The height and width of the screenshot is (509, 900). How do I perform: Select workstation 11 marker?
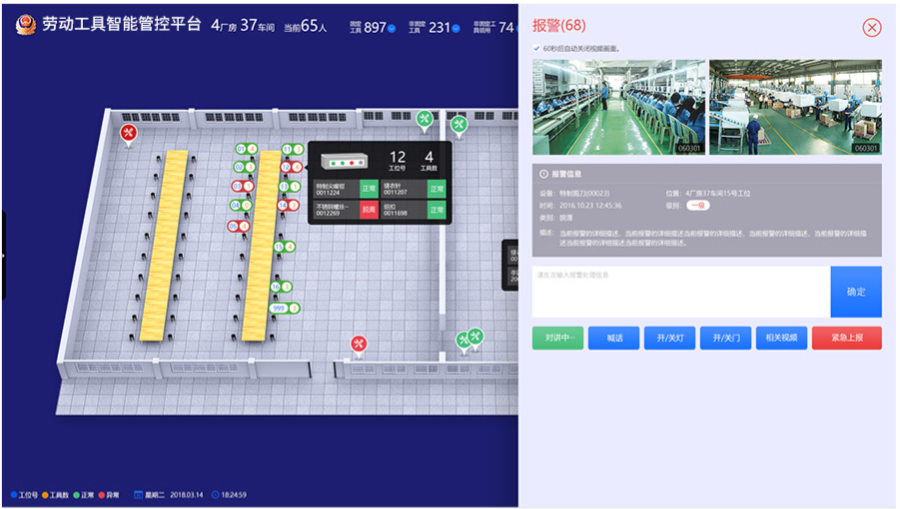pyautogui.click(x=292, y=149)
